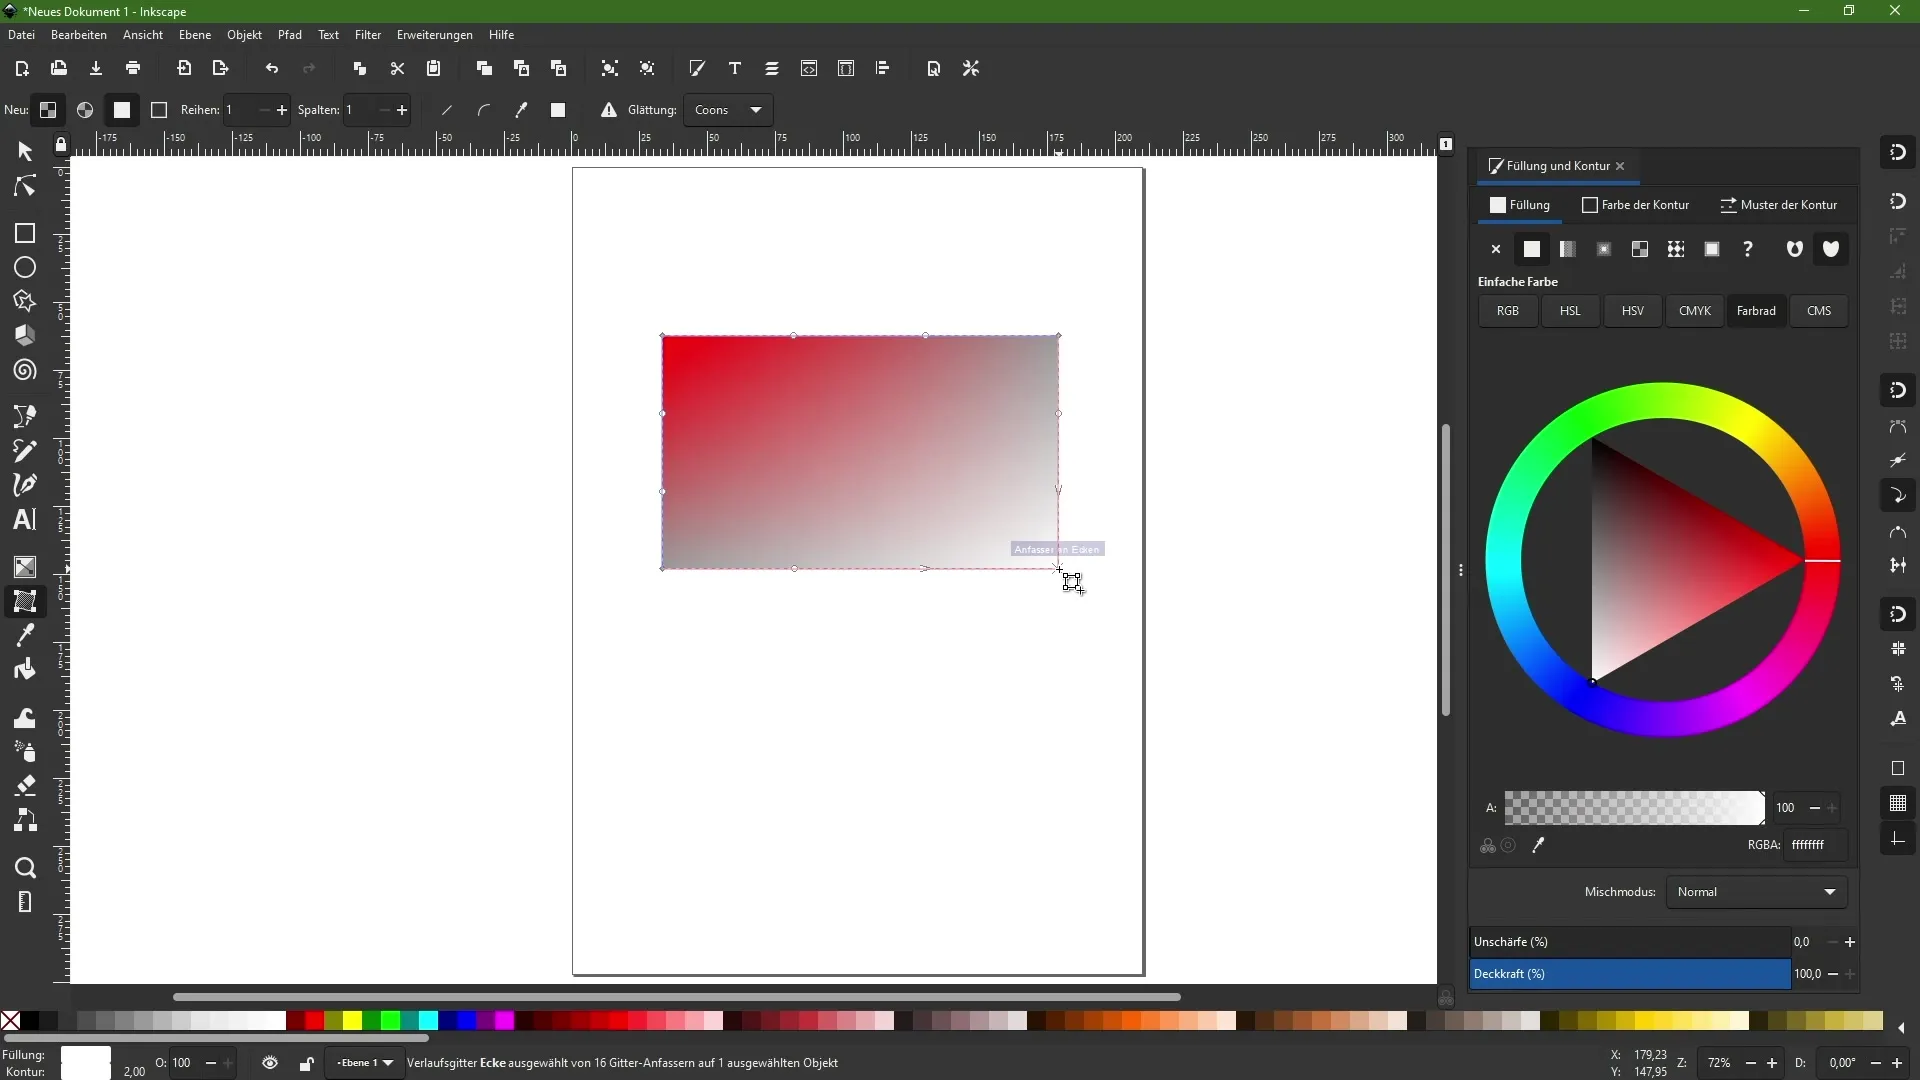Click the Deckkraft opacity slider bar

[x=1630, y=974]
